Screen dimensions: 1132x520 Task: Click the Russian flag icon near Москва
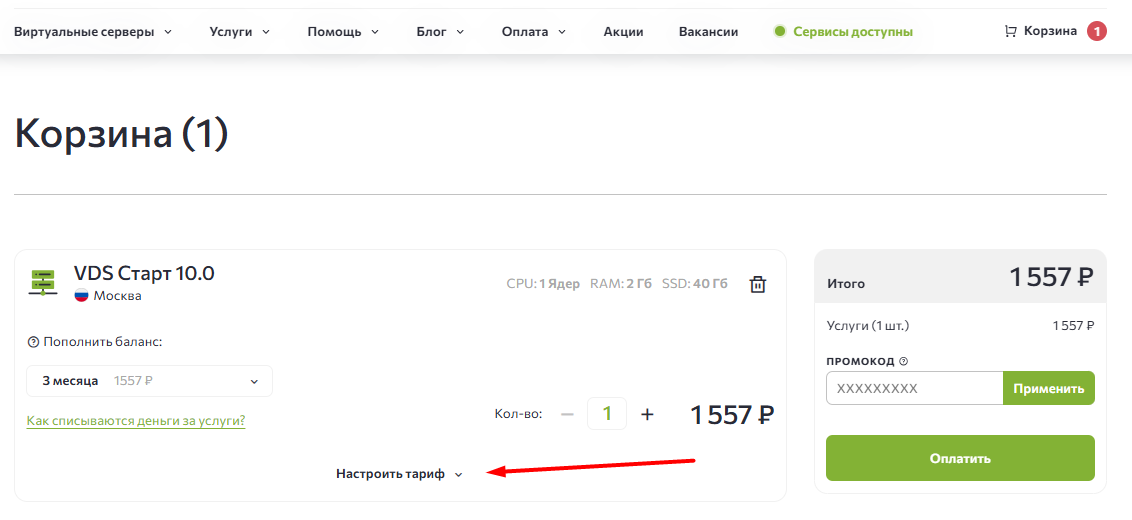pos(81,296)
